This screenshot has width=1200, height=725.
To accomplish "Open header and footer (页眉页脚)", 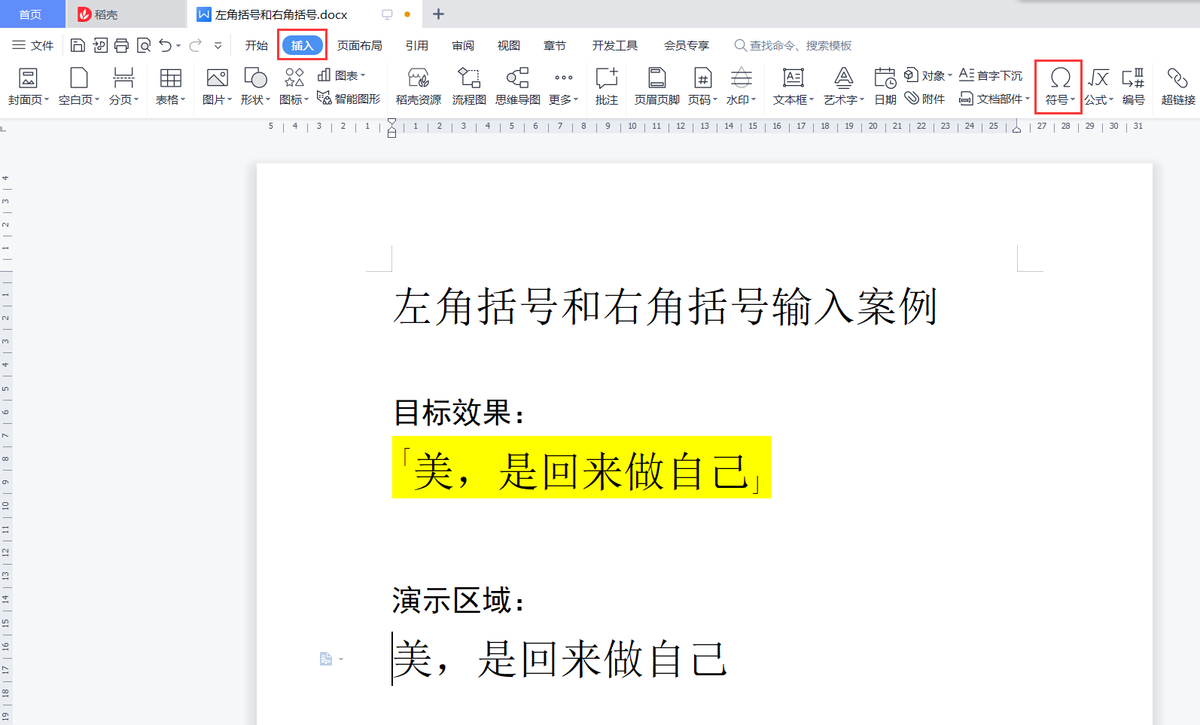I will [657, 87].
